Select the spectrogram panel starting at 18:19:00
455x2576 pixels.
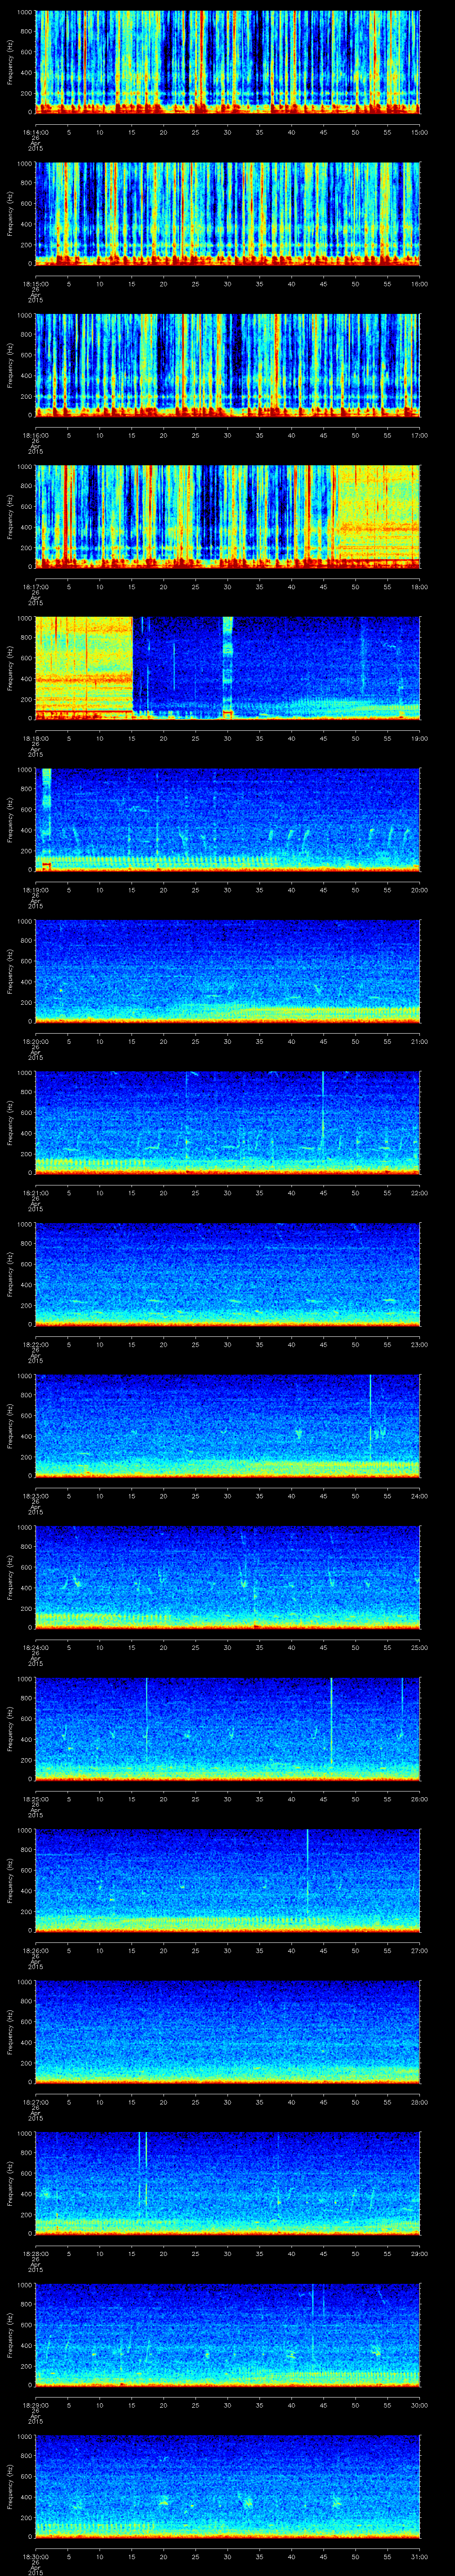tap(228, 820)
